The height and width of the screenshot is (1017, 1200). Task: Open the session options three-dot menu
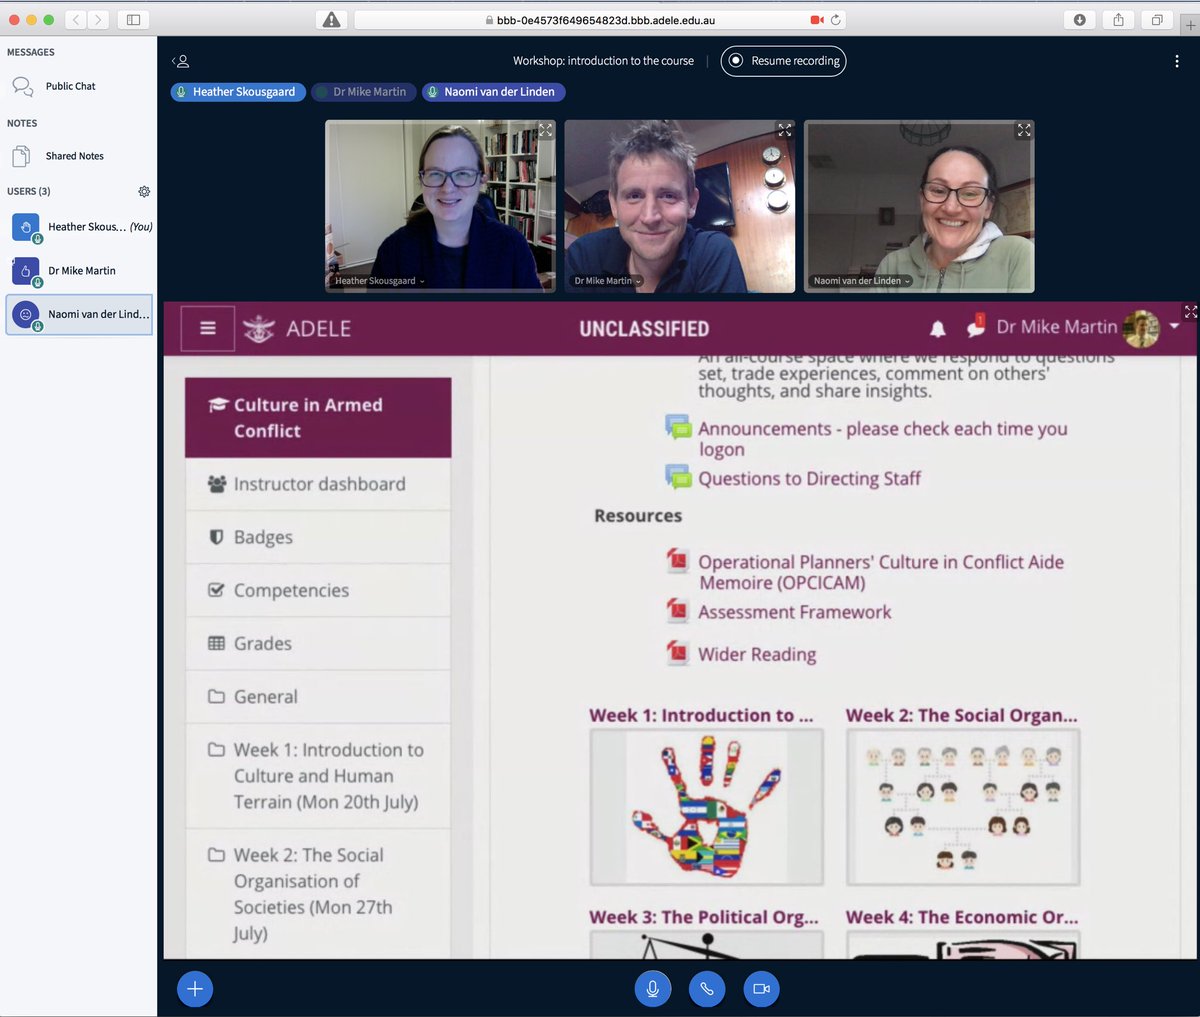[x=1177, y=61]
